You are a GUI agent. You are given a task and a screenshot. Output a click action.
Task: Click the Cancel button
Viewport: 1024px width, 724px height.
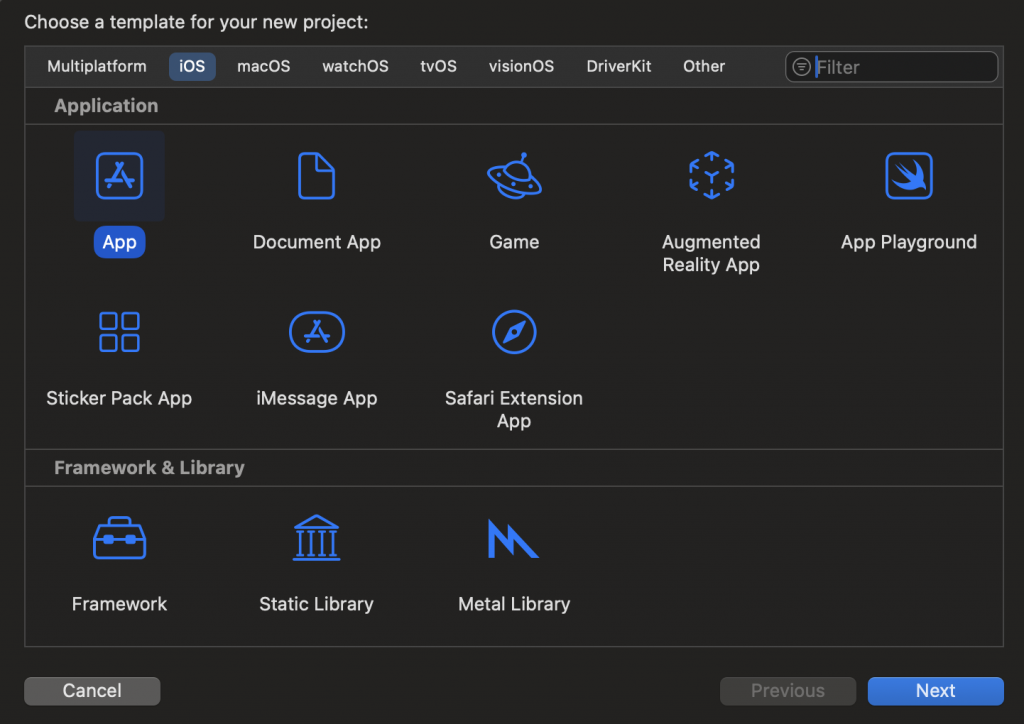point(92,691)
